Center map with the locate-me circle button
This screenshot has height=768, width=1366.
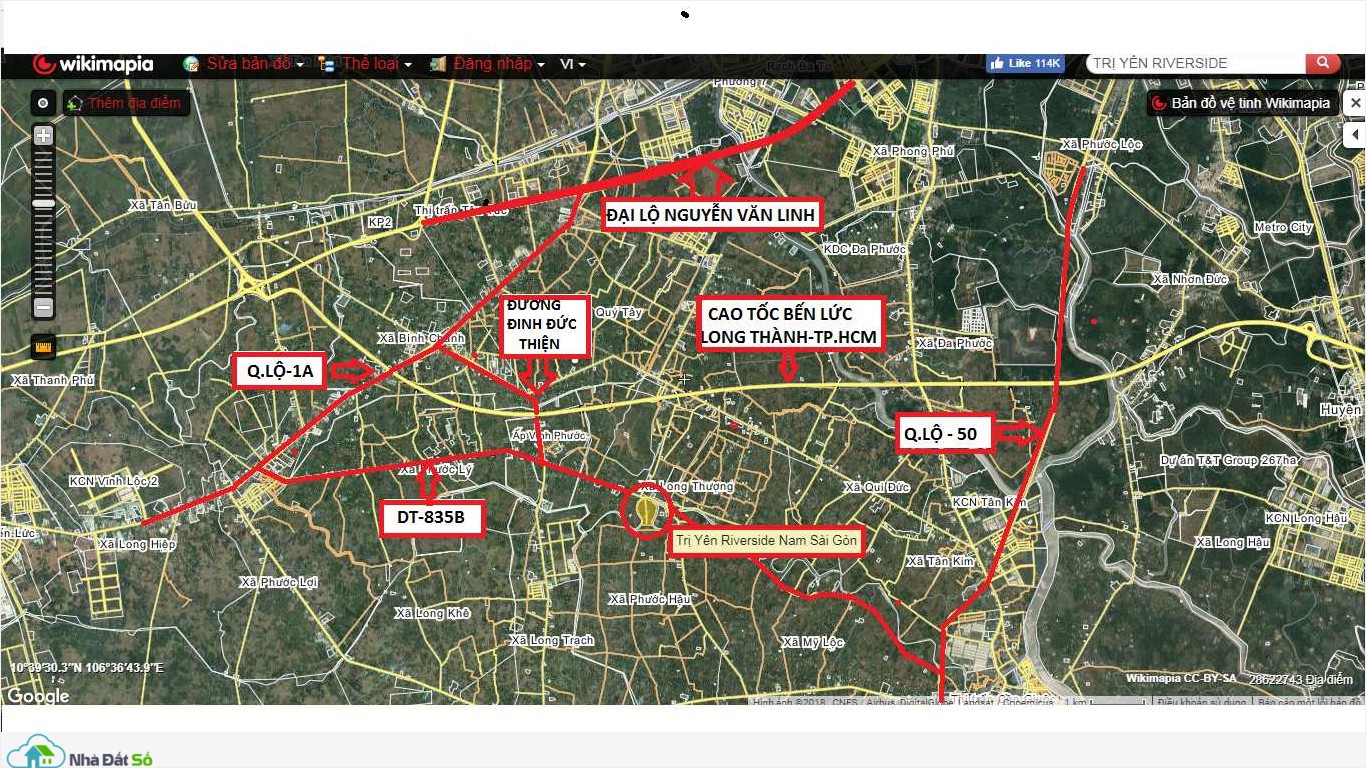tap(43, 103)
